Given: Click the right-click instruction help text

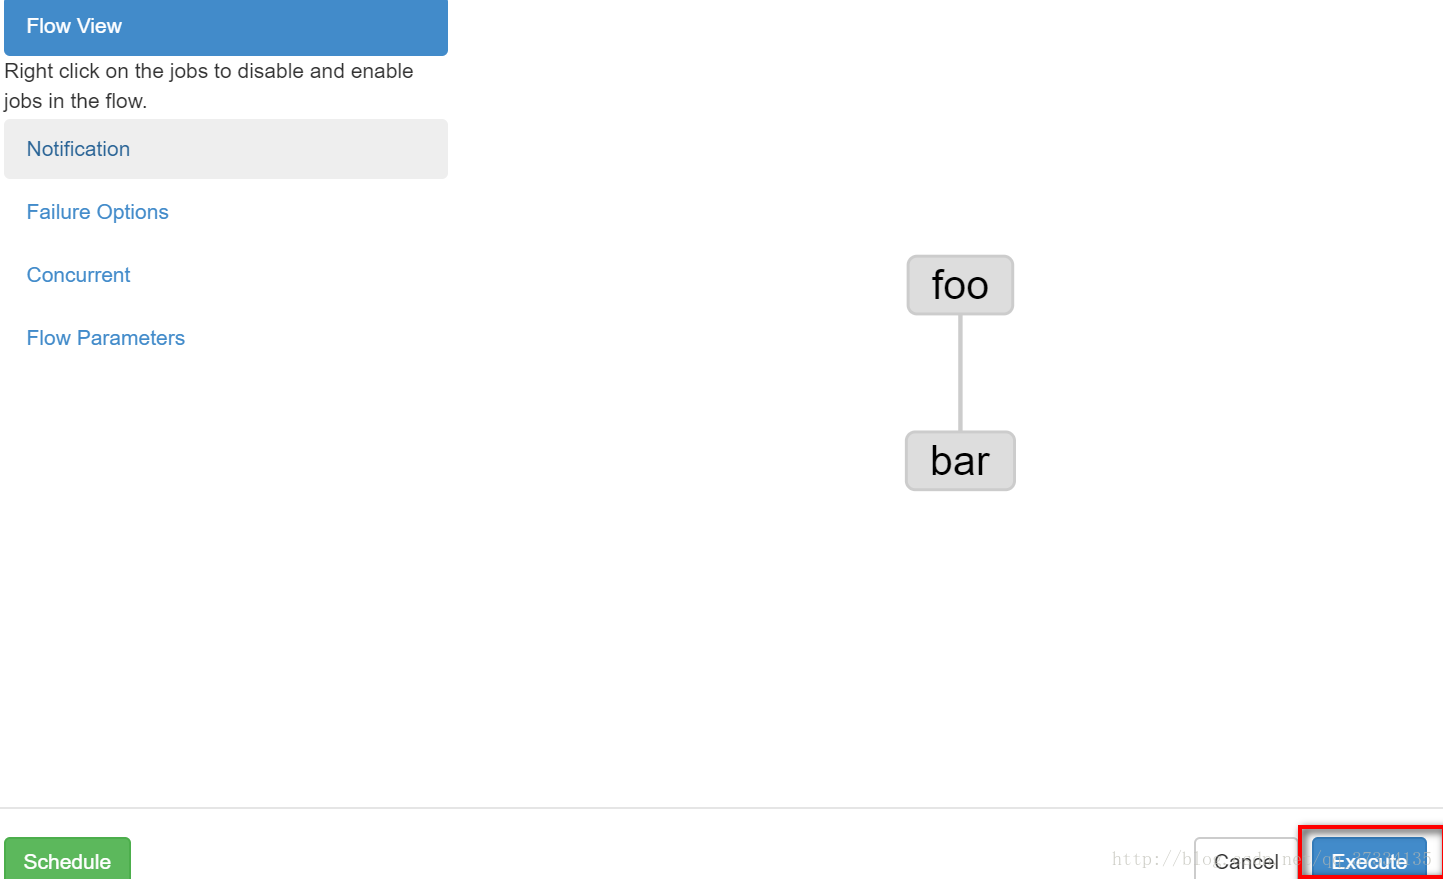Looking at the screenshot, I should 208,86.
